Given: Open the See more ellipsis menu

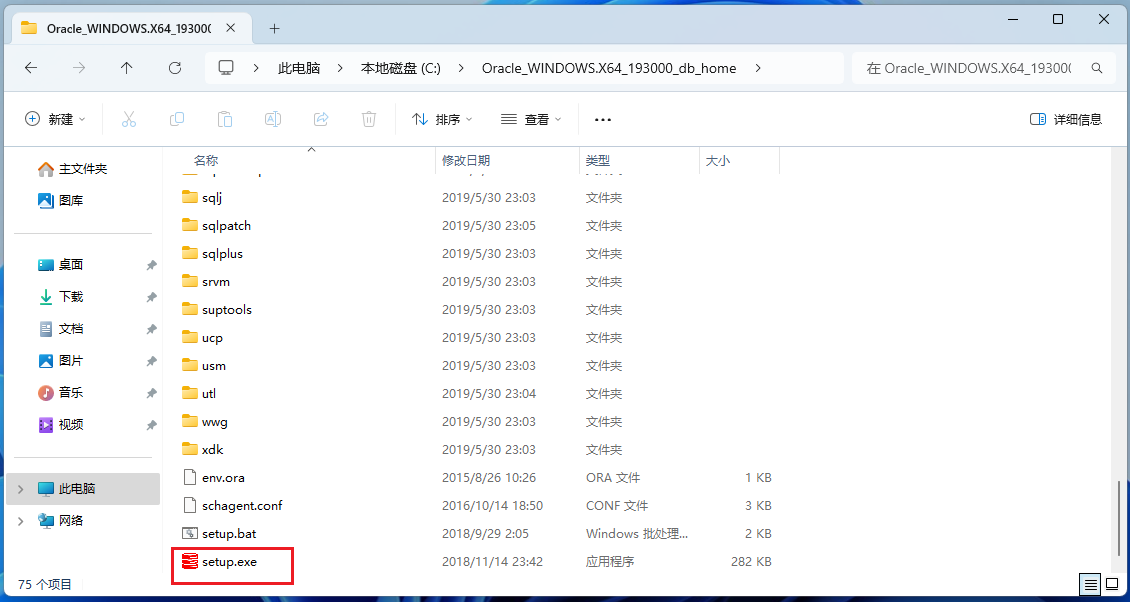Looking at the screenshot, I should (x=602, y=119).
